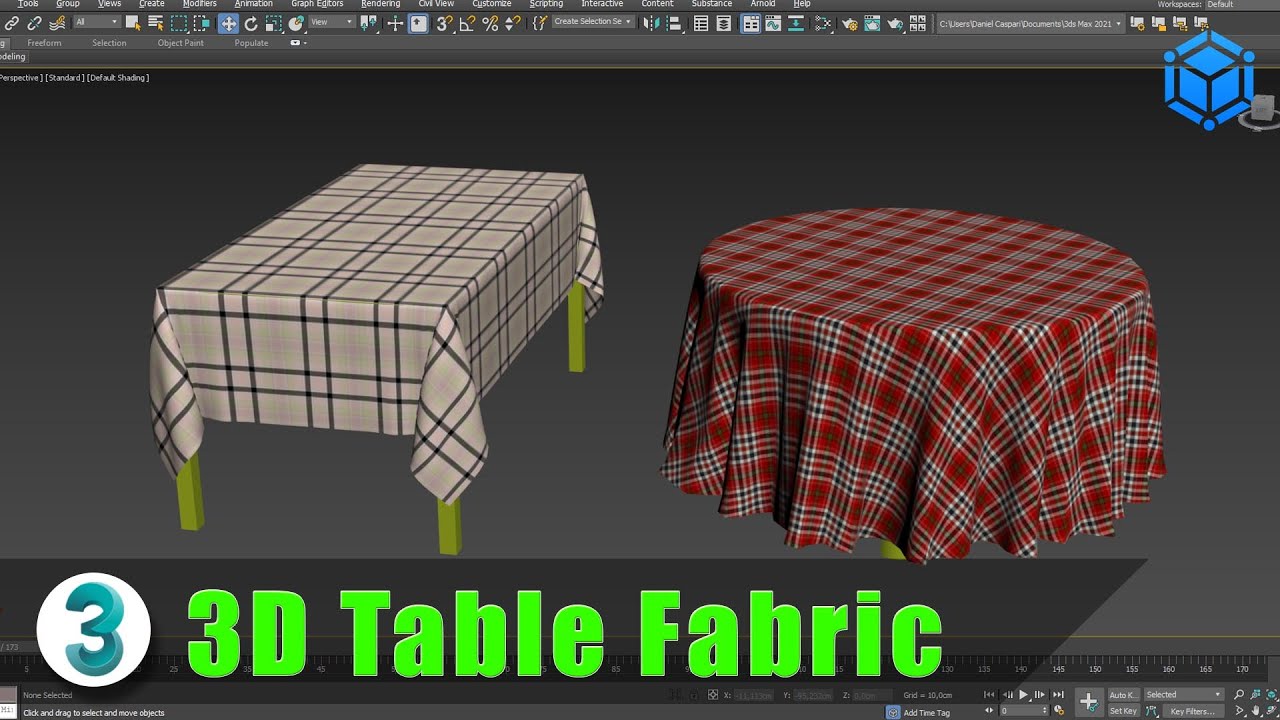Screen dimensions: 1280x720
Task: Open viewport Default Shading menu label
Action: [x=118, y=77]
